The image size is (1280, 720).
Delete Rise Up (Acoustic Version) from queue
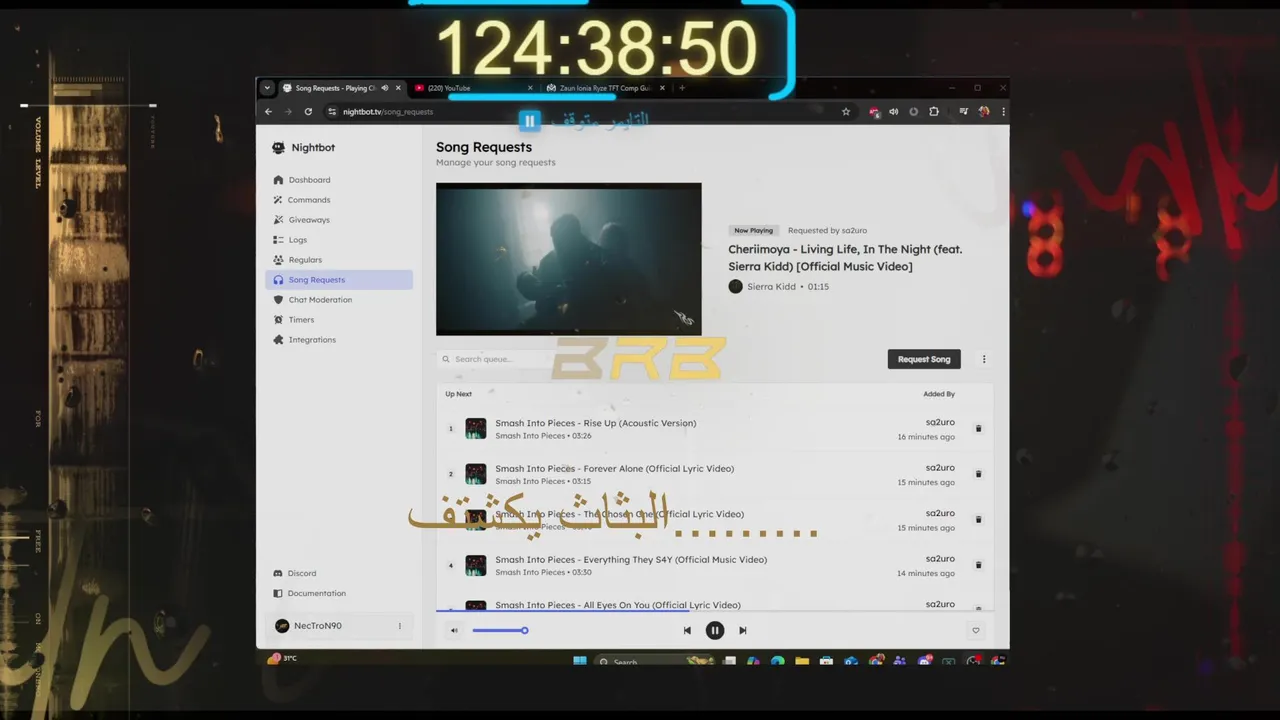click(x=978, y=429)
